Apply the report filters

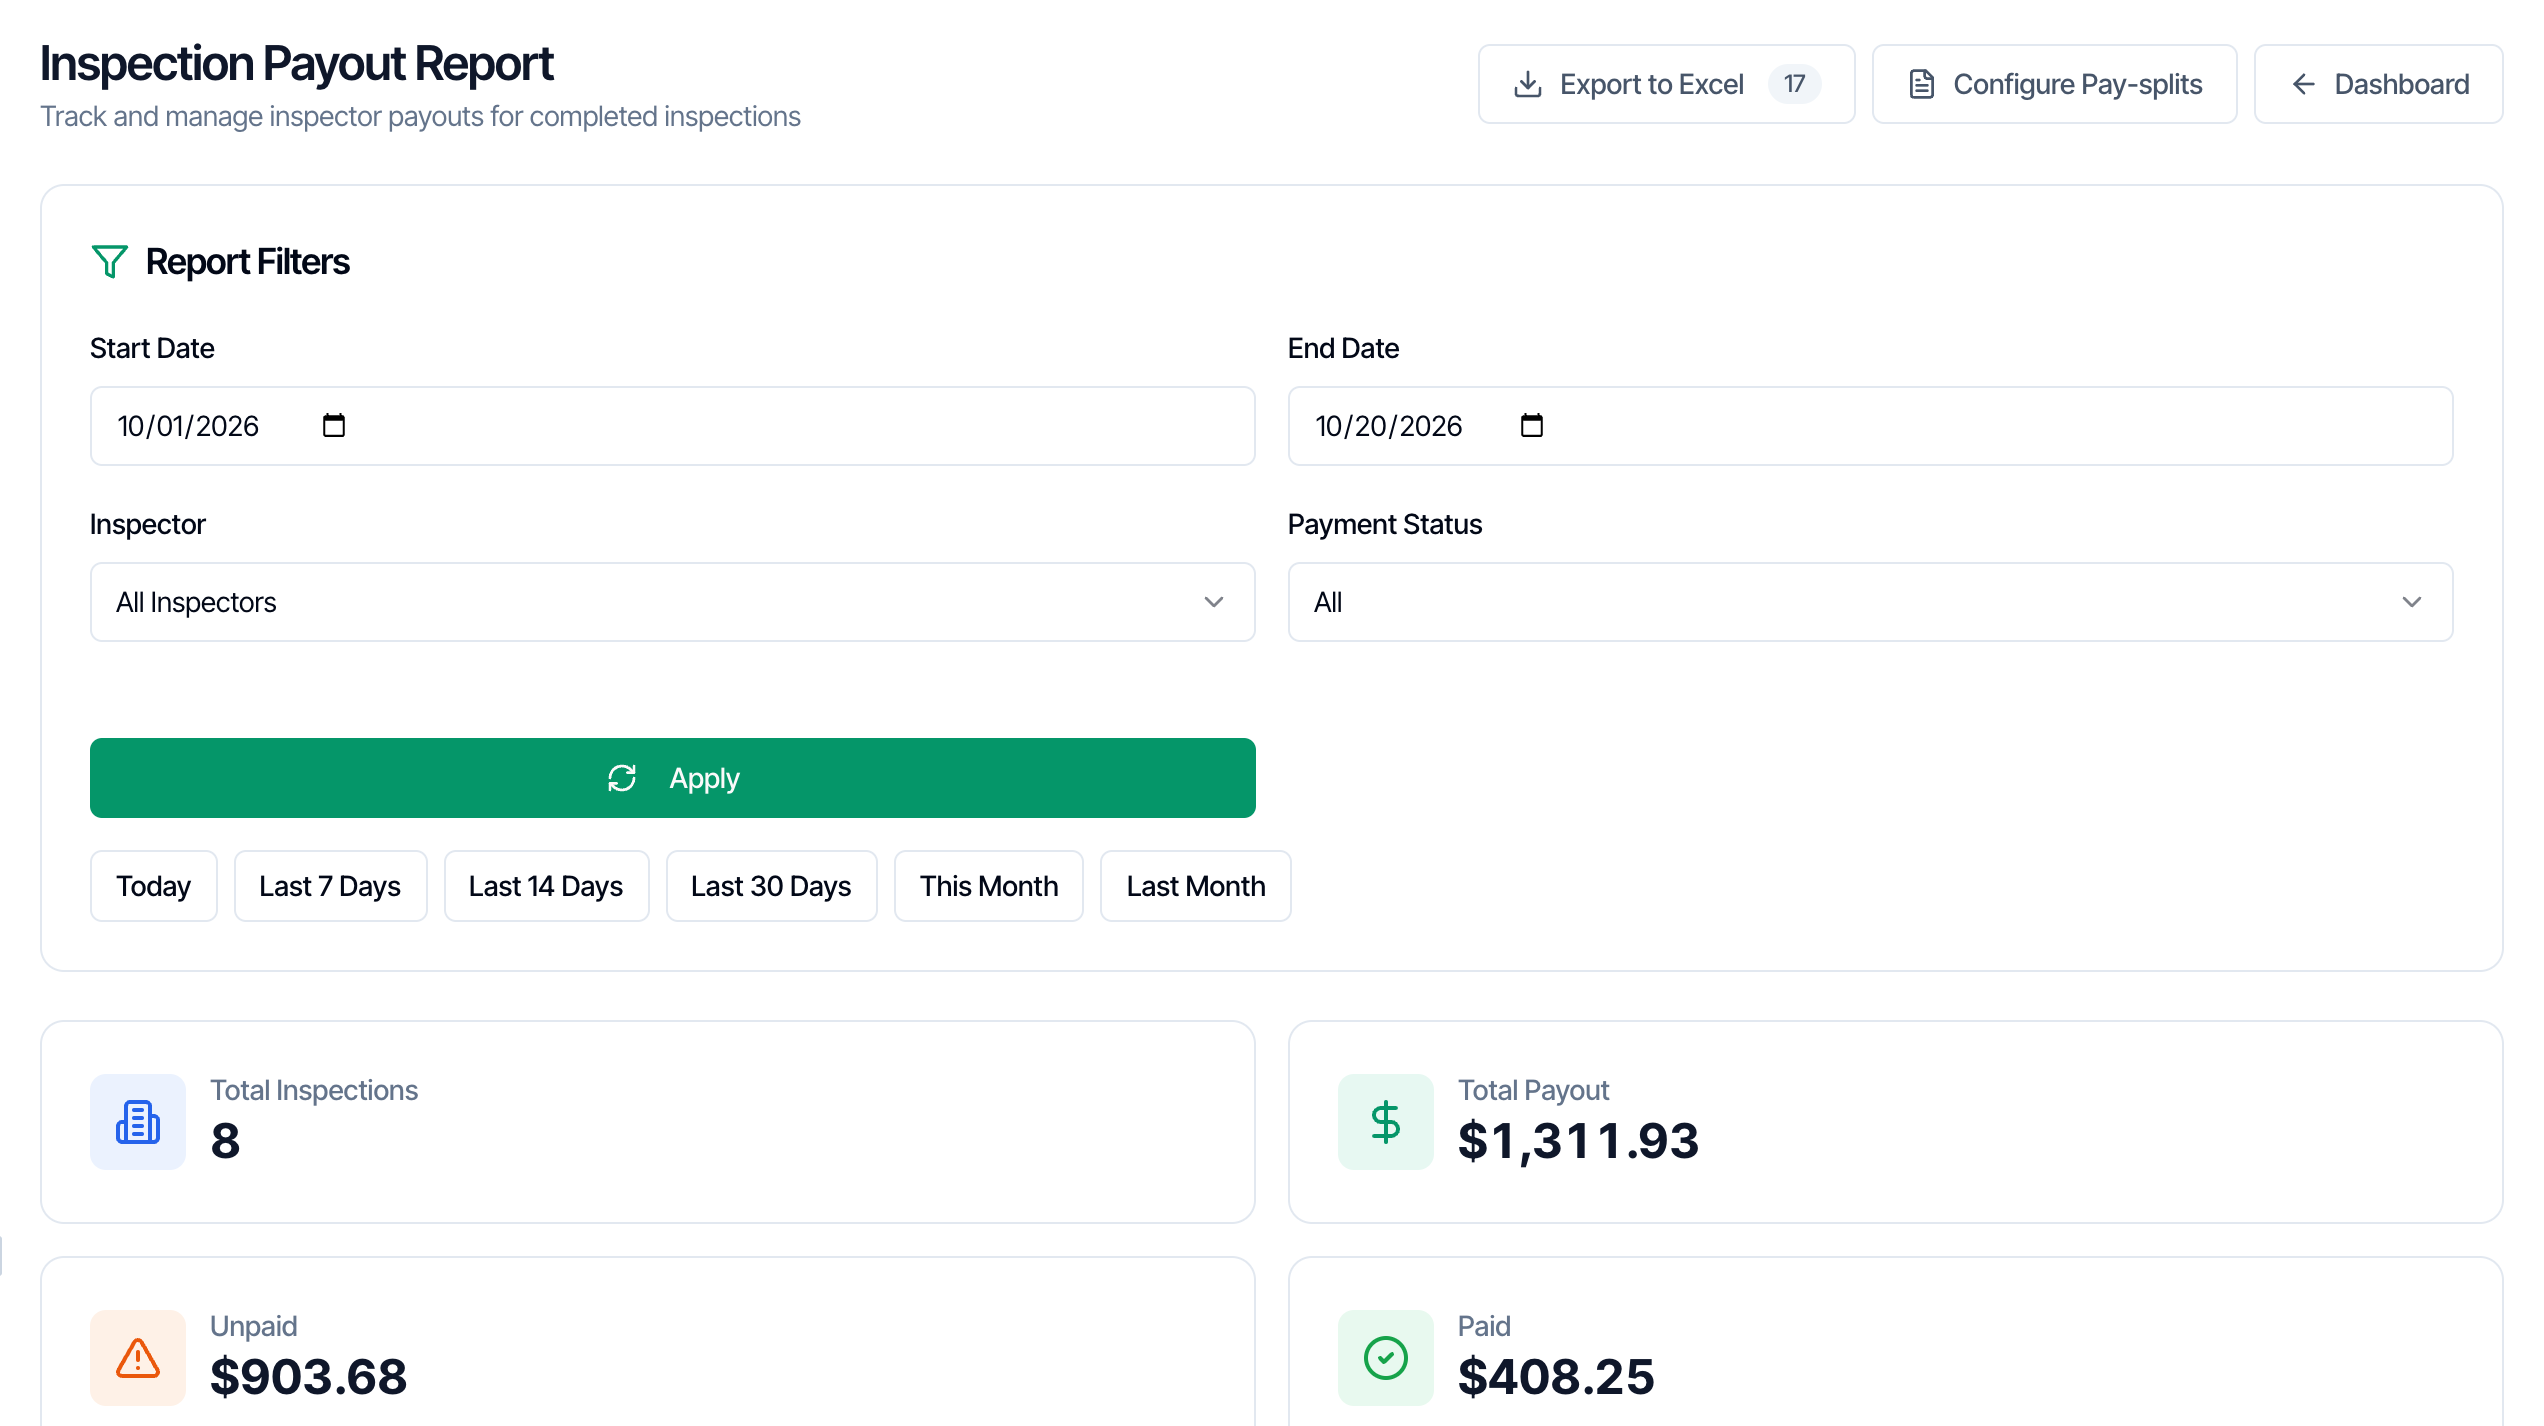point(672,778)
